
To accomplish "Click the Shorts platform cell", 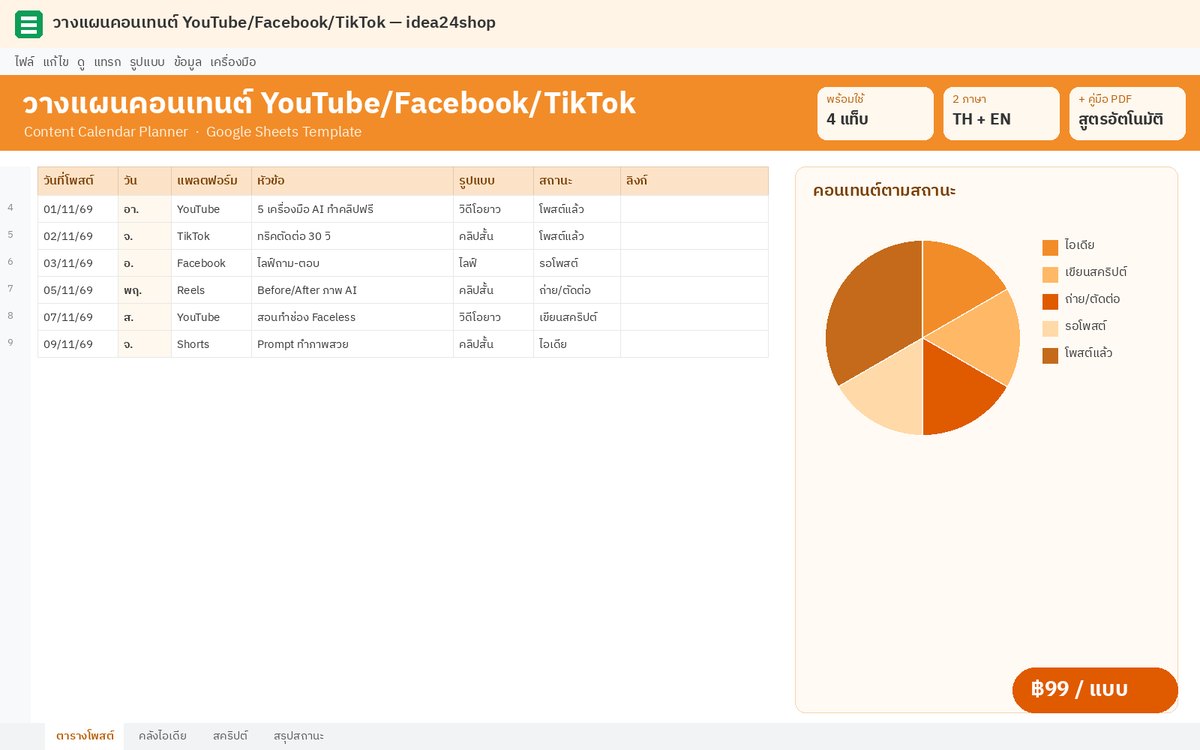I will [211, 344].
